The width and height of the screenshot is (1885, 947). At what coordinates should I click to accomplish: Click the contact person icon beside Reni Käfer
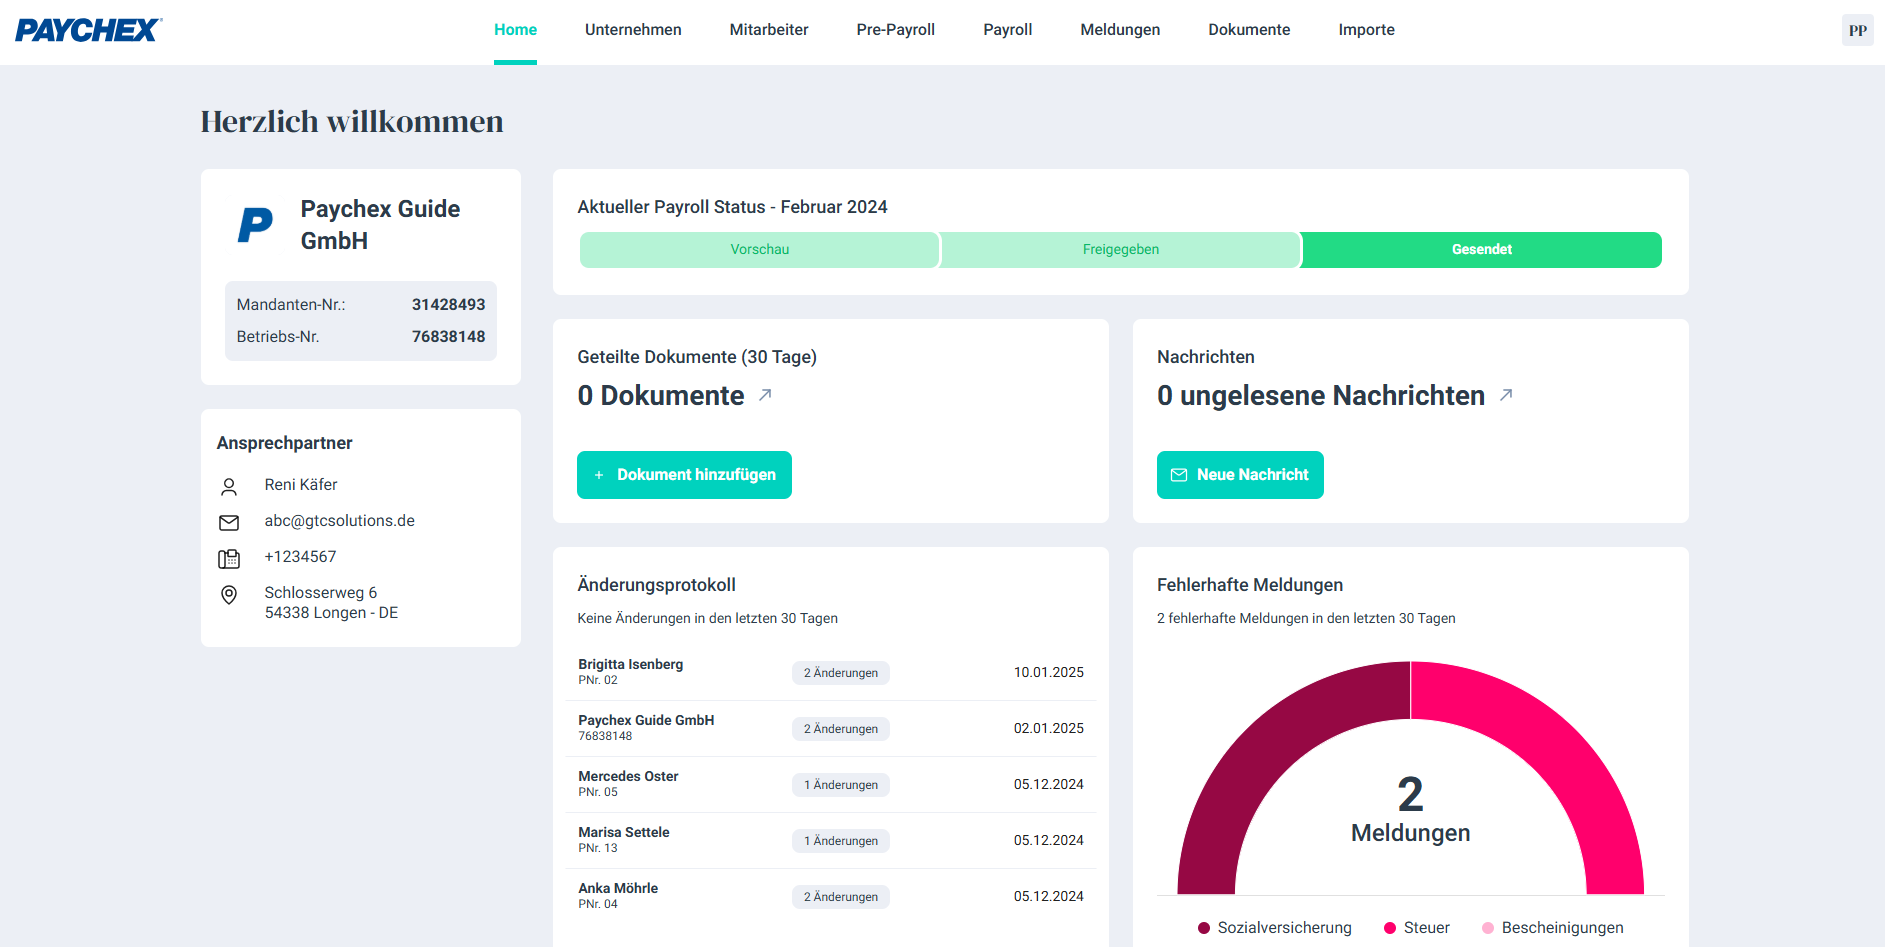coord(229,487)
